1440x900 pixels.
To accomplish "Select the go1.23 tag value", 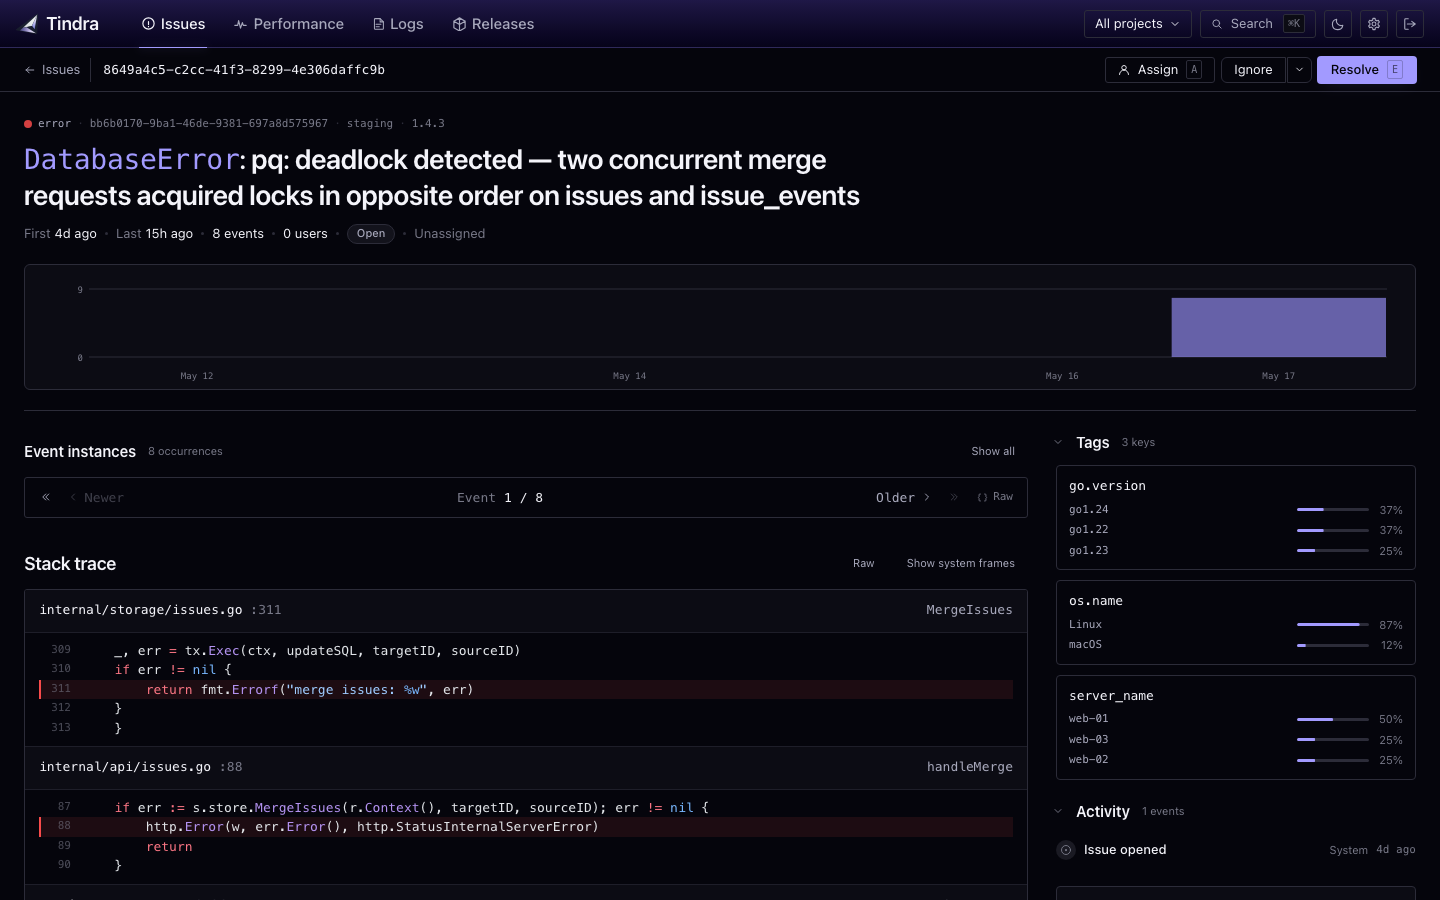I will pyautogui.click(x=1089, y=551).
